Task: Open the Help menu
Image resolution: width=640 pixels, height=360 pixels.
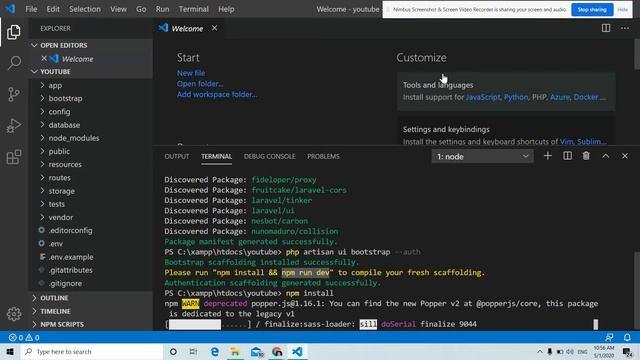Action: (226, 9)
